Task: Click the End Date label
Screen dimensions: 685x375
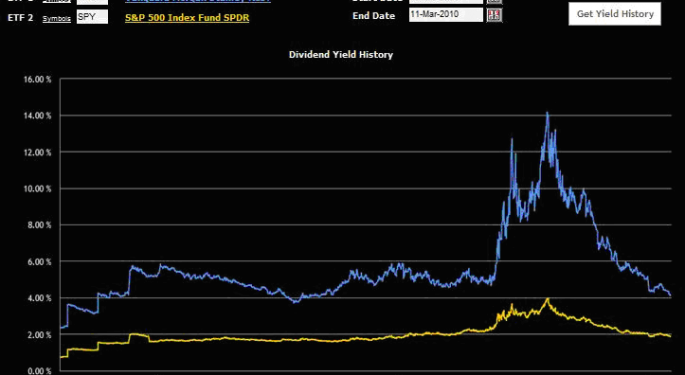Action: (374, 16)
